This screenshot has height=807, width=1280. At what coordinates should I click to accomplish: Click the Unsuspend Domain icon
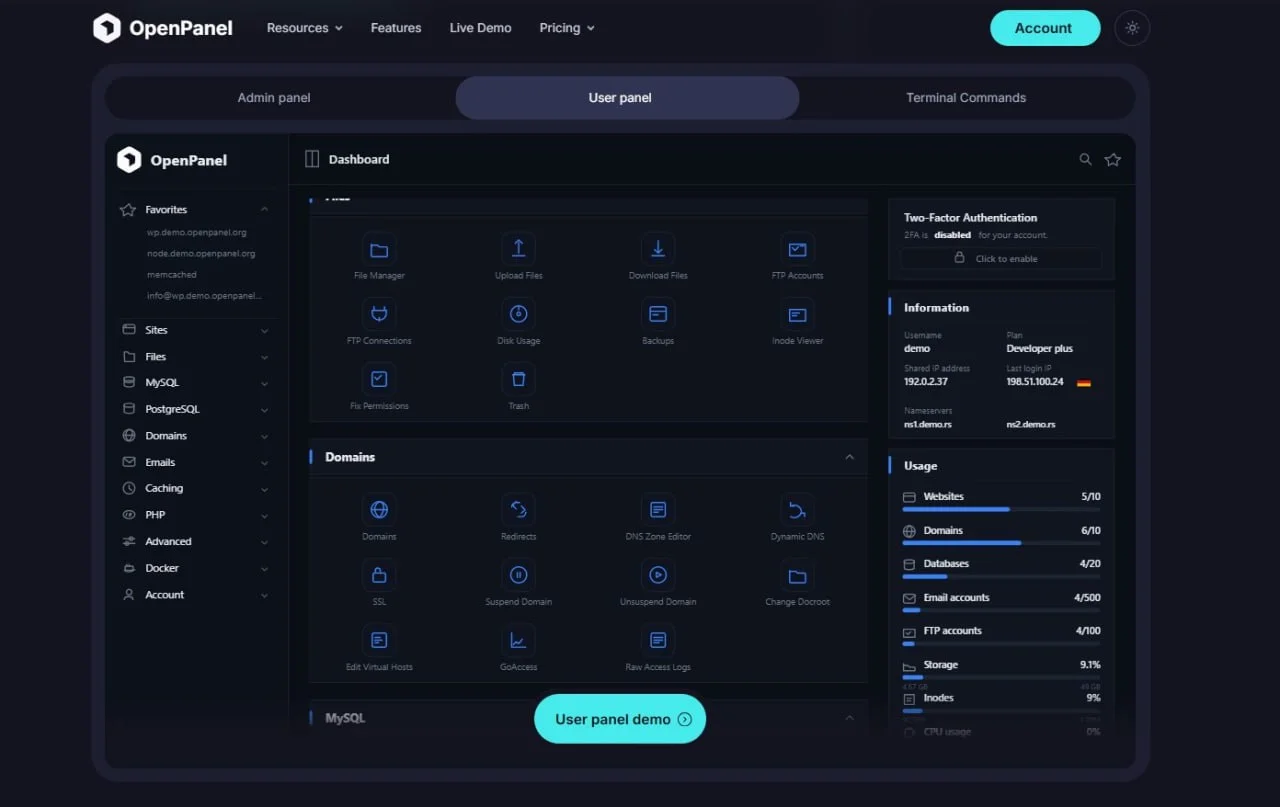658,575
